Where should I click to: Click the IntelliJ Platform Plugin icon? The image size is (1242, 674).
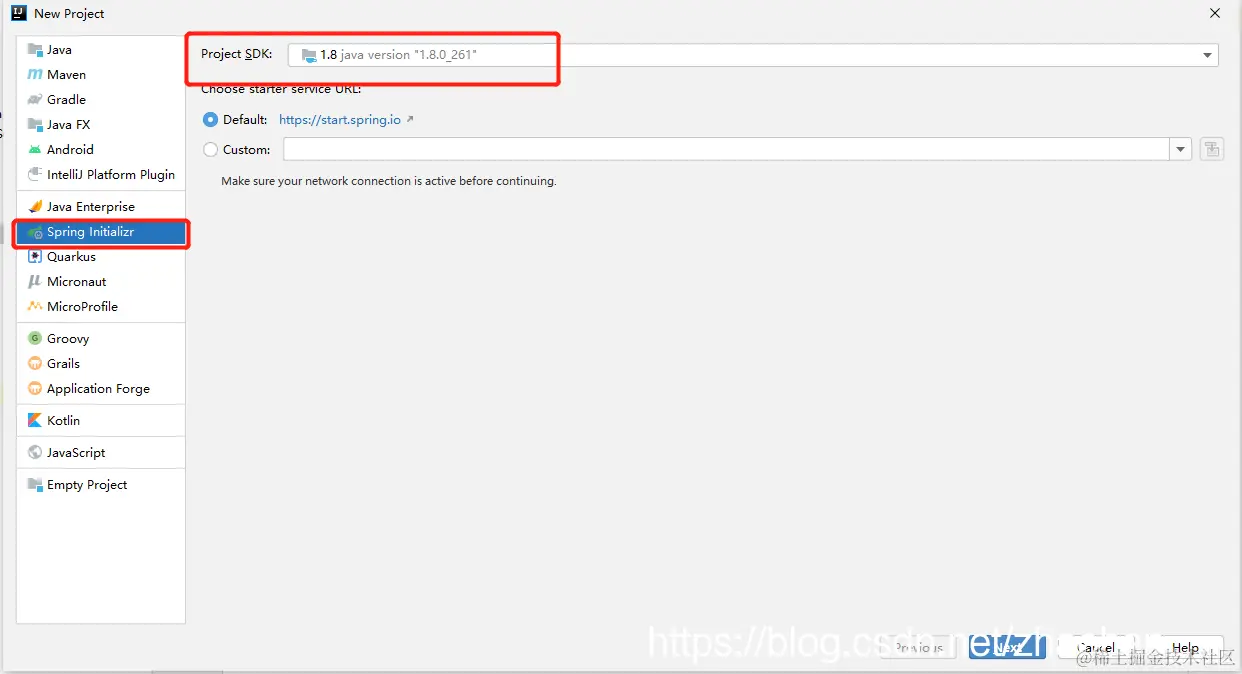(35, 175)
